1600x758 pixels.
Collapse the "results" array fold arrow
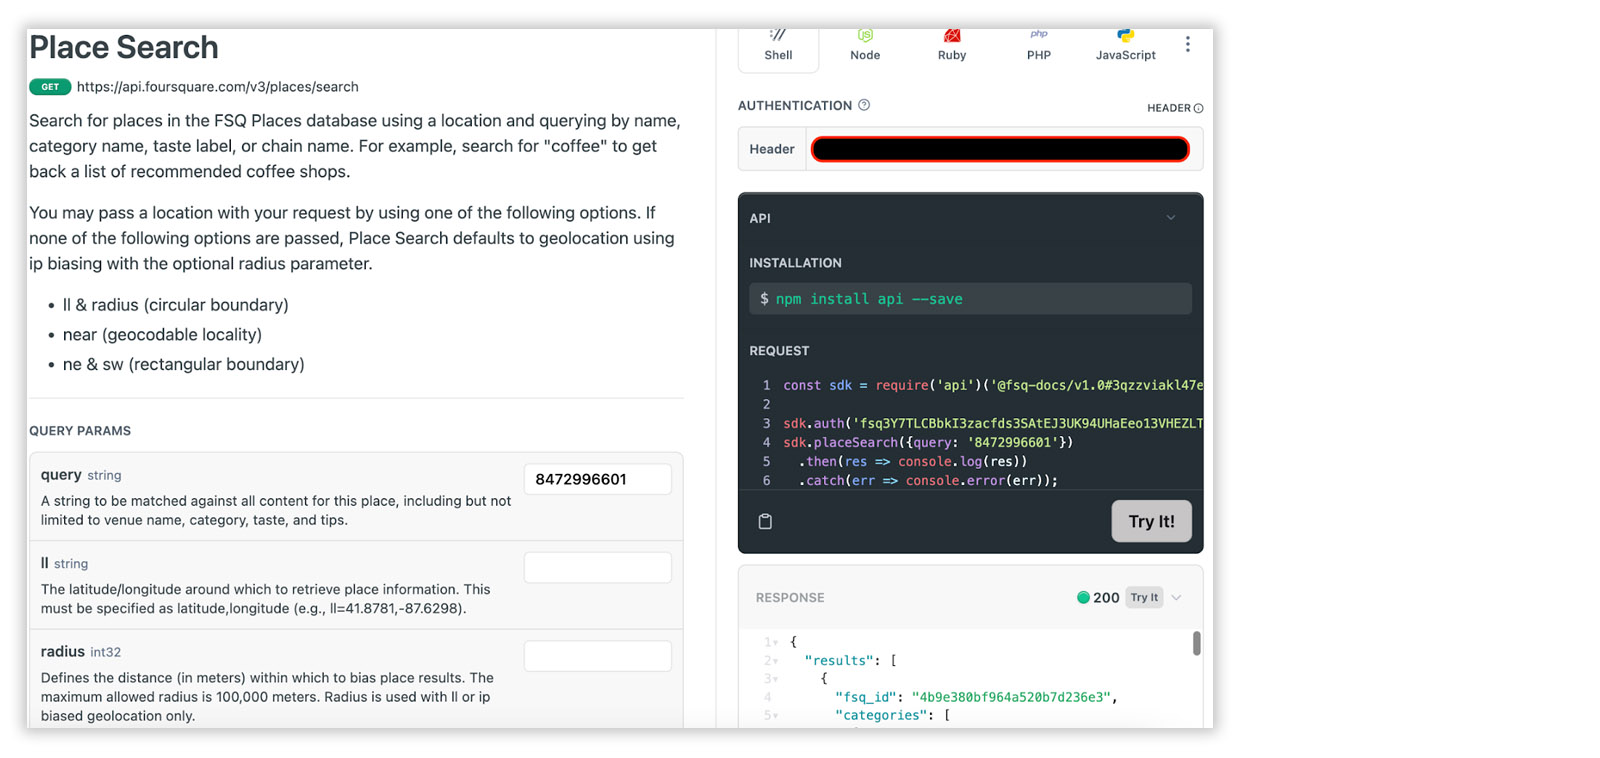775,661
